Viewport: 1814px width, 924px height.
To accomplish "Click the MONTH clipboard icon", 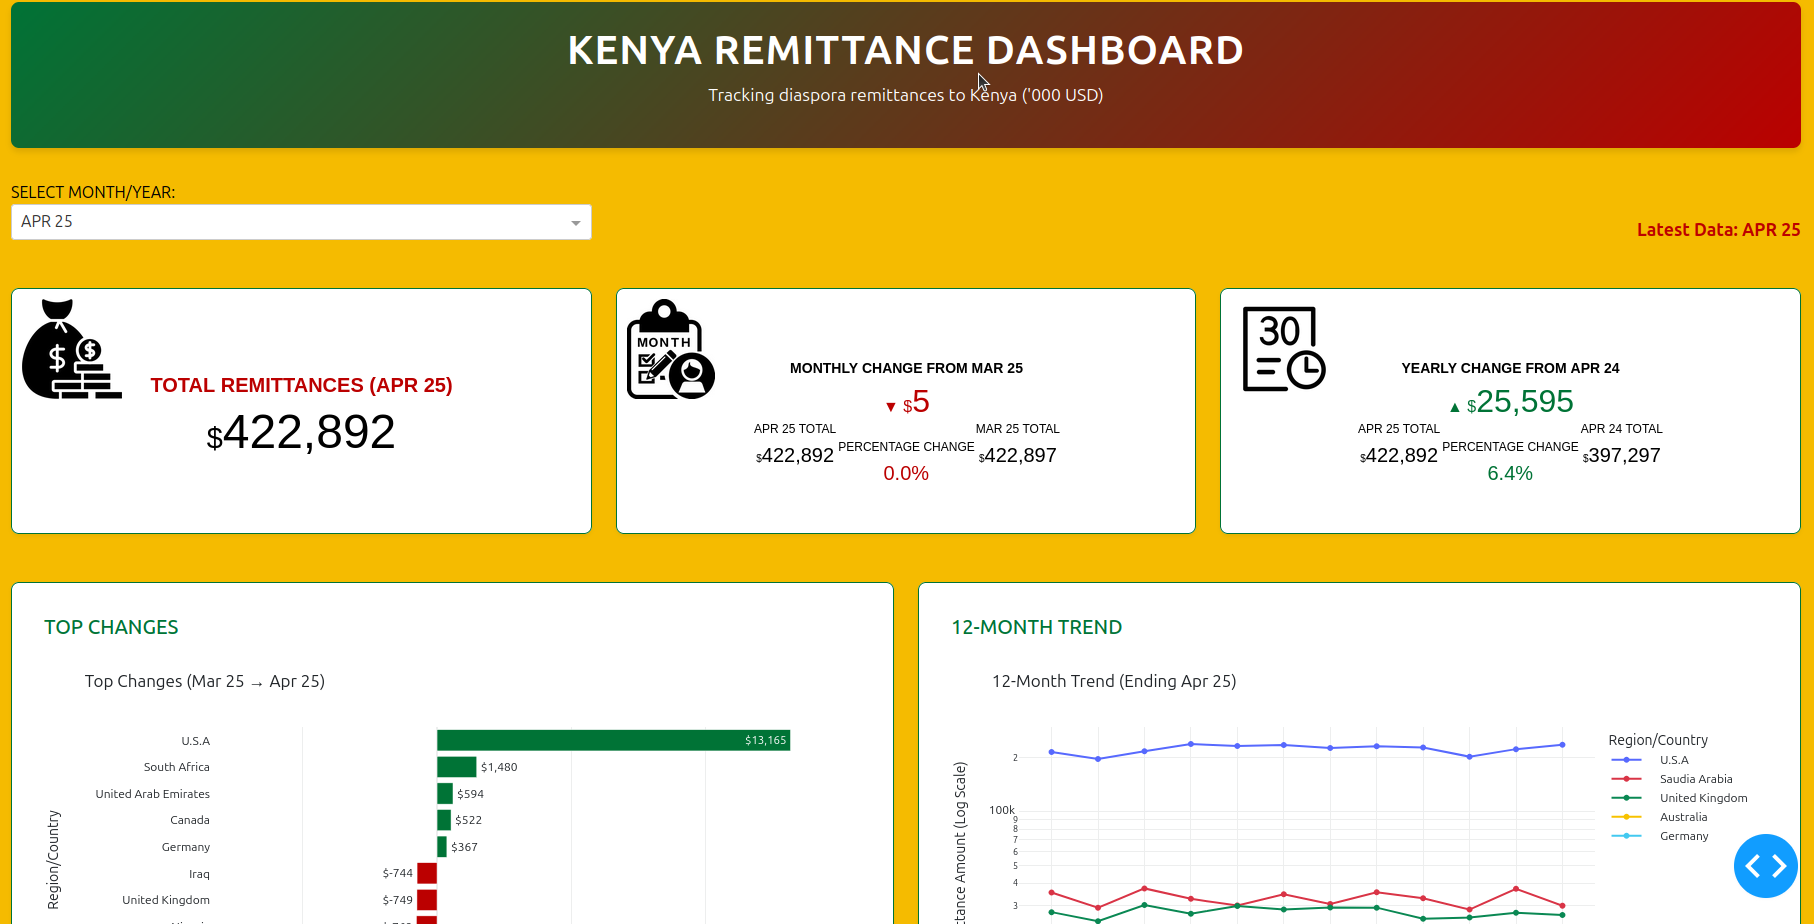I will [671, 349].
